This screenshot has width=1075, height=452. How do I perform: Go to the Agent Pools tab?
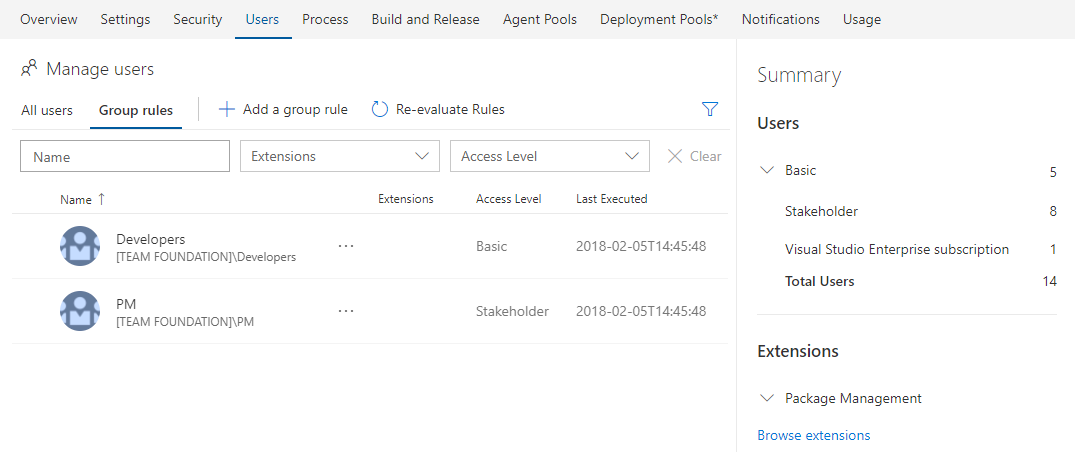pyautogui.click(x=539, y=19)
